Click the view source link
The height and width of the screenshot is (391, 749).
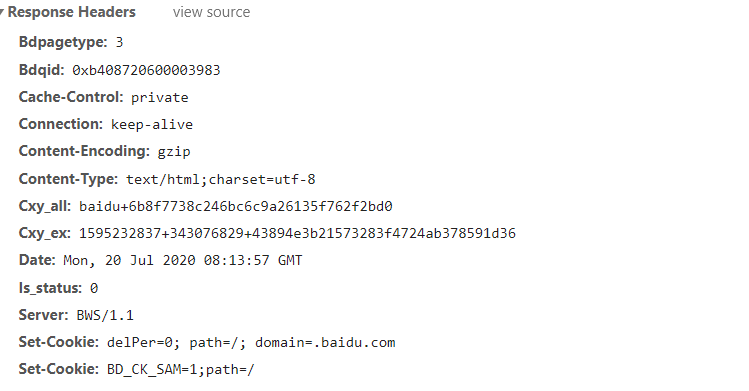pos(211,12)
